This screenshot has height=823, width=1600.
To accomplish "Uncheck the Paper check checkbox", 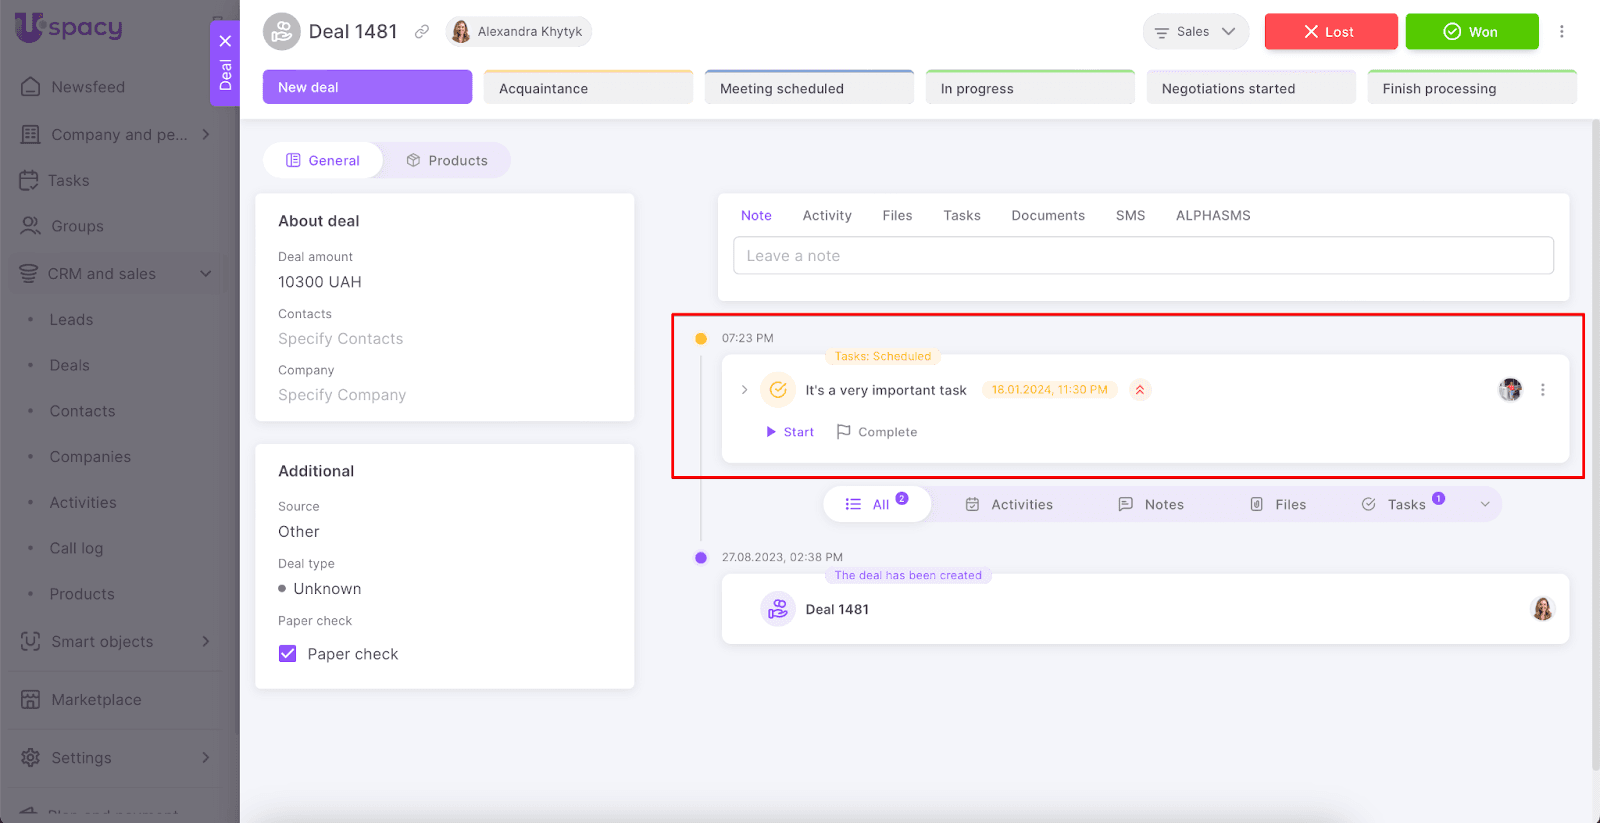I will 288,654.
